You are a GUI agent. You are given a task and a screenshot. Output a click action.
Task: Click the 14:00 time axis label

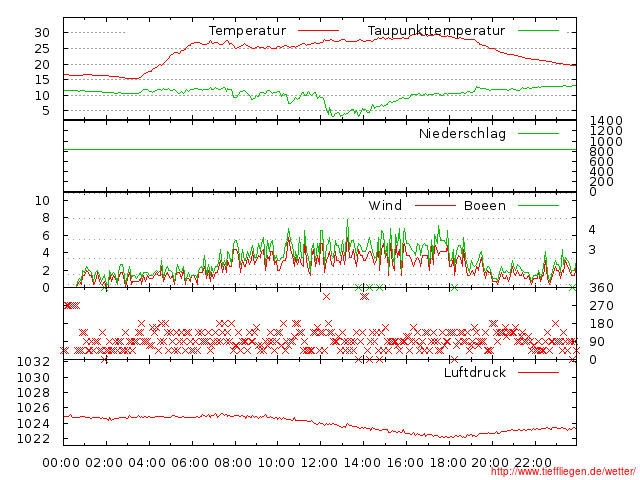(x=362, y=463)
